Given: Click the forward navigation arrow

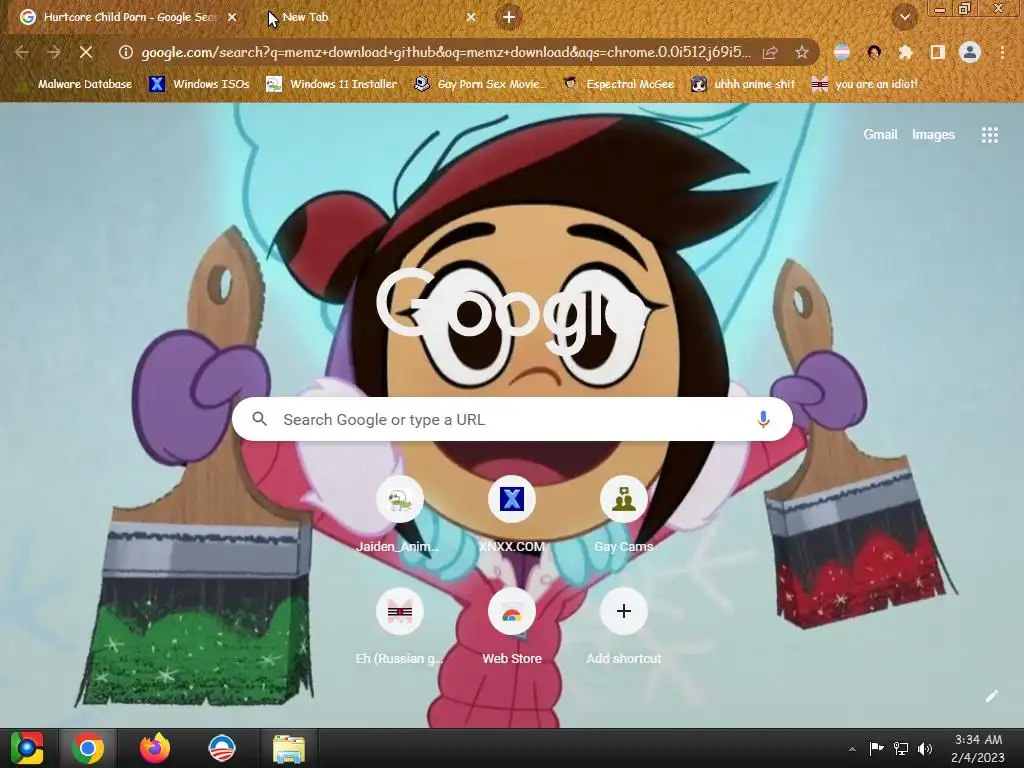Looking at the screenshot, I should (x=54, y=52).
